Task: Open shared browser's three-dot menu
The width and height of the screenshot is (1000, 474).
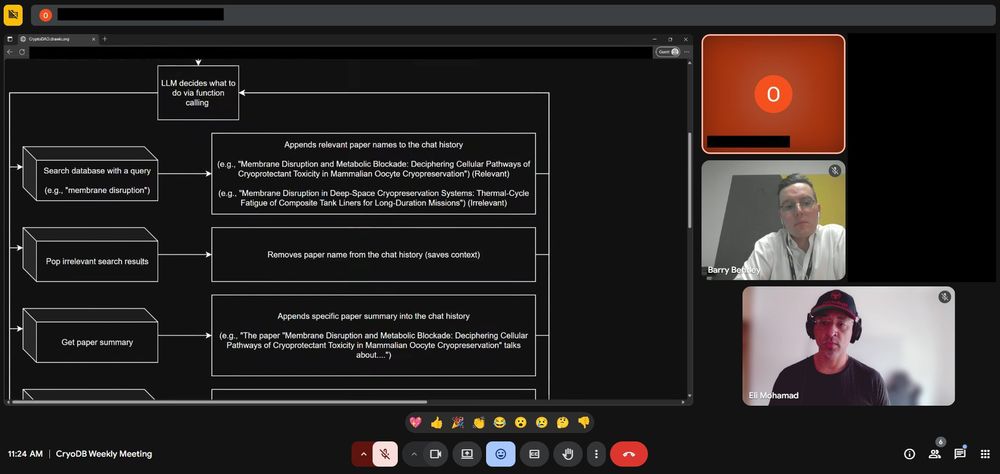Action: pos(686,52)
